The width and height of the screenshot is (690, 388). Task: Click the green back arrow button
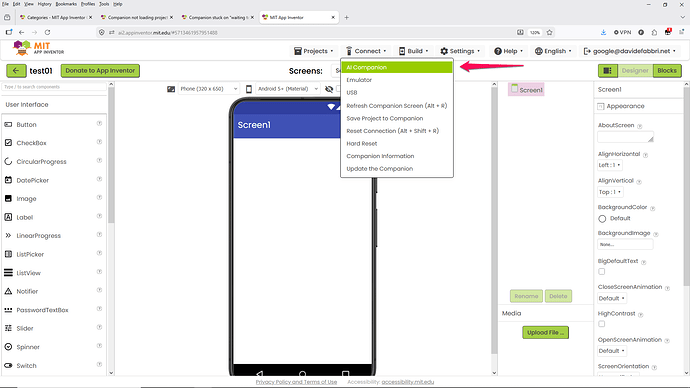coord(16,70)
